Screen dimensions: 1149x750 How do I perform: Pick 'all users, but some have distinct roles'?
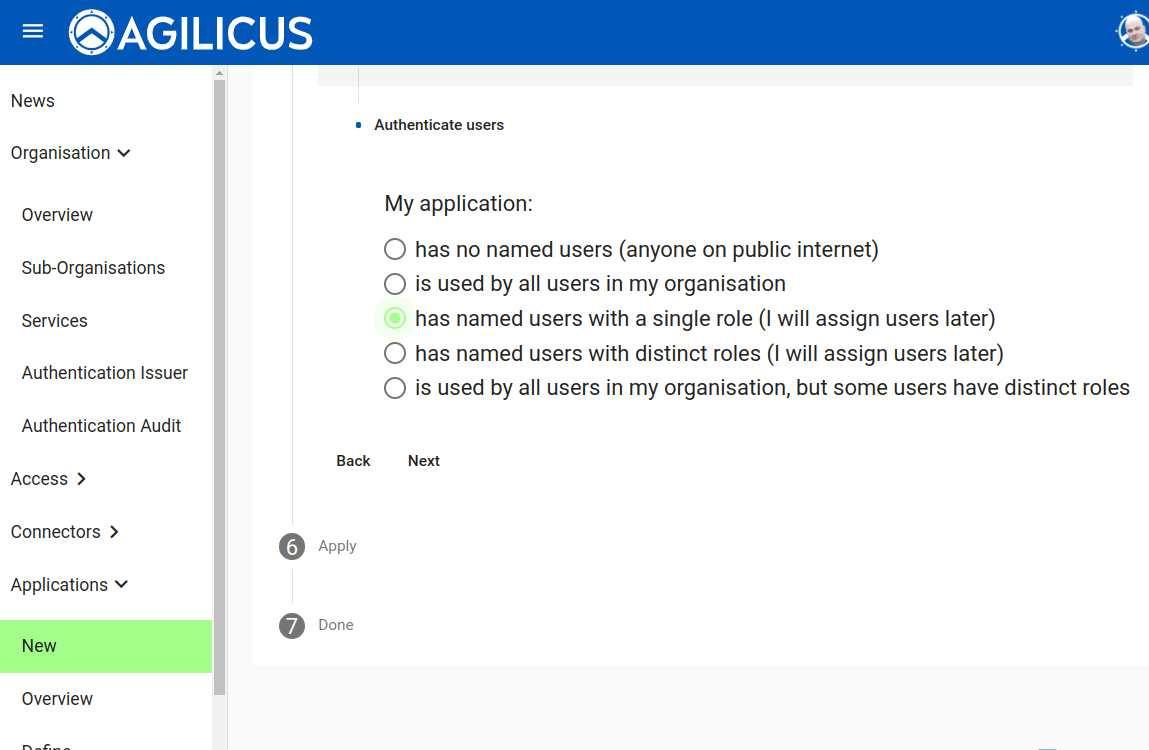click(395, 388)
